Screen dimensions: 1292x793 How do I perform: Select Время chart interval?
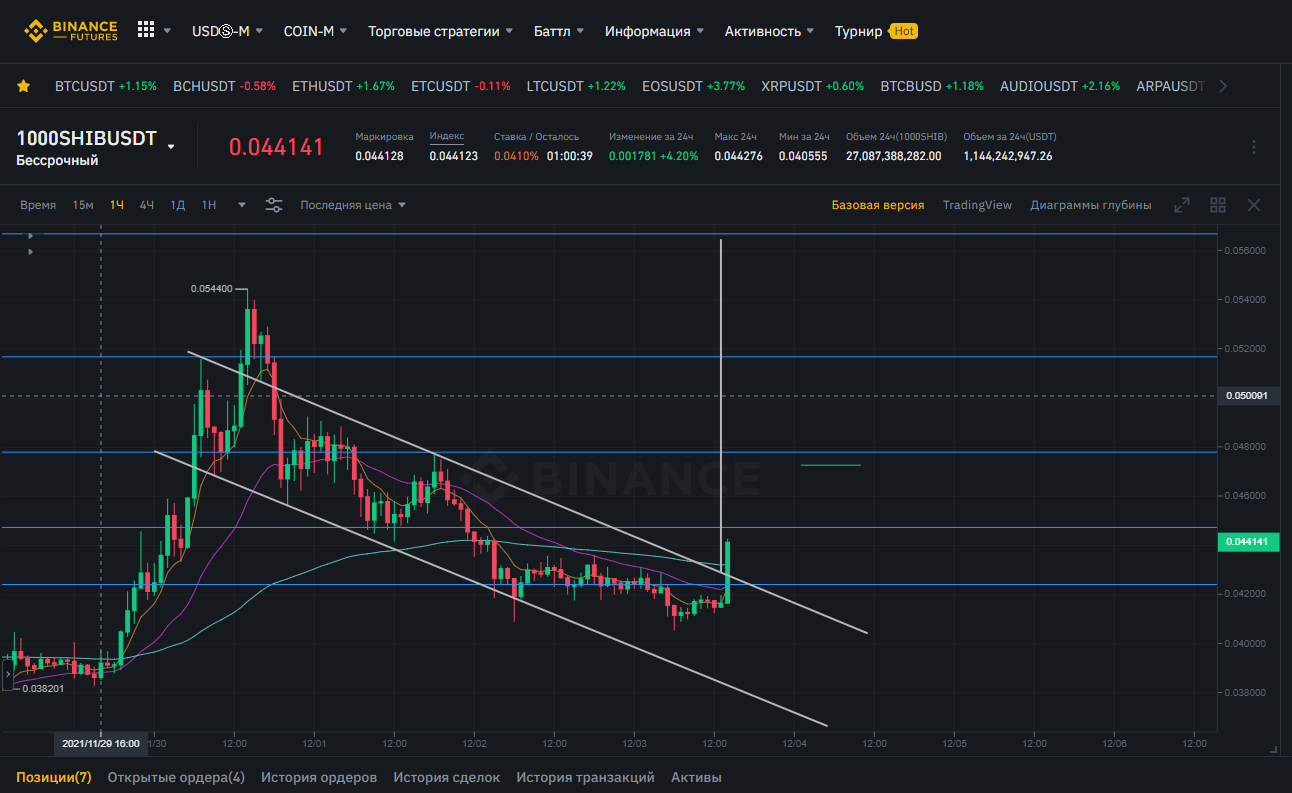coord(38,205)
